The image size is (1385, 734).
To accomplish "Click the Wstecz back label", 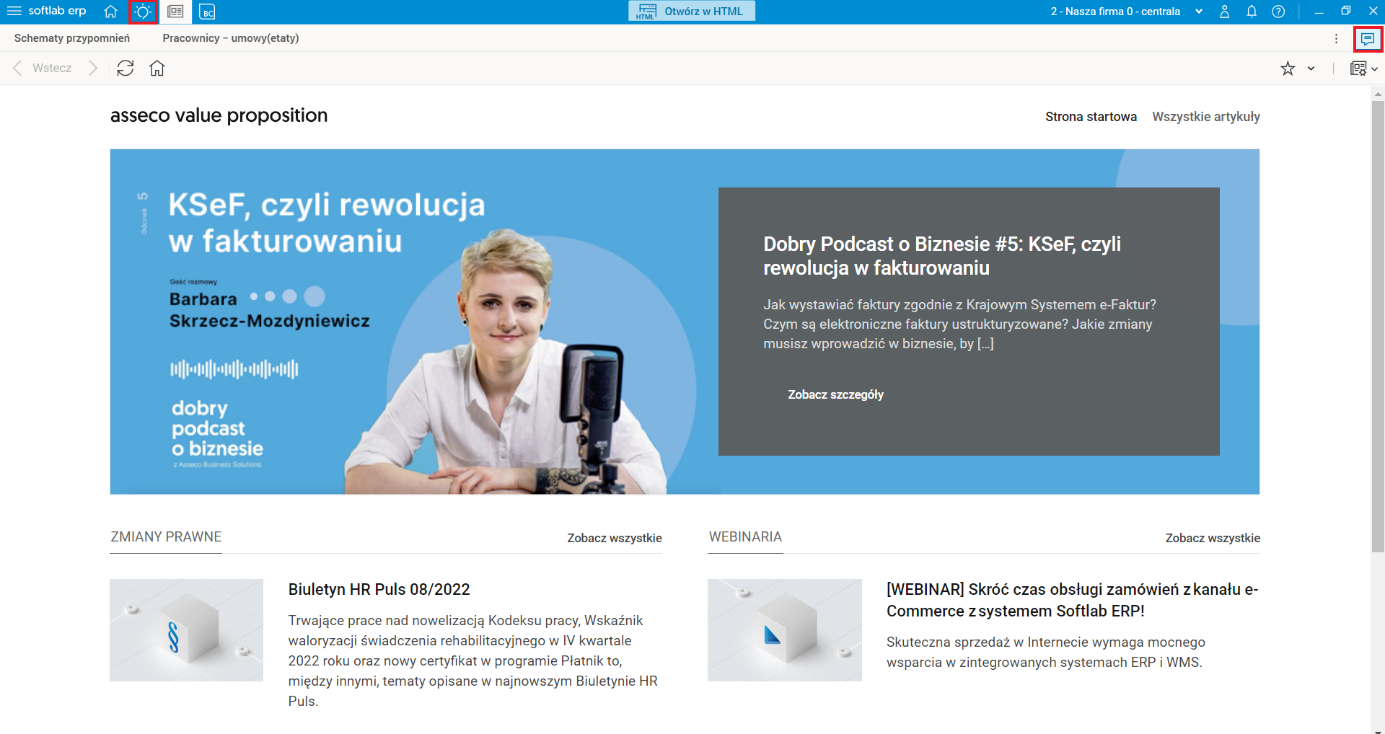I will 52,68.
